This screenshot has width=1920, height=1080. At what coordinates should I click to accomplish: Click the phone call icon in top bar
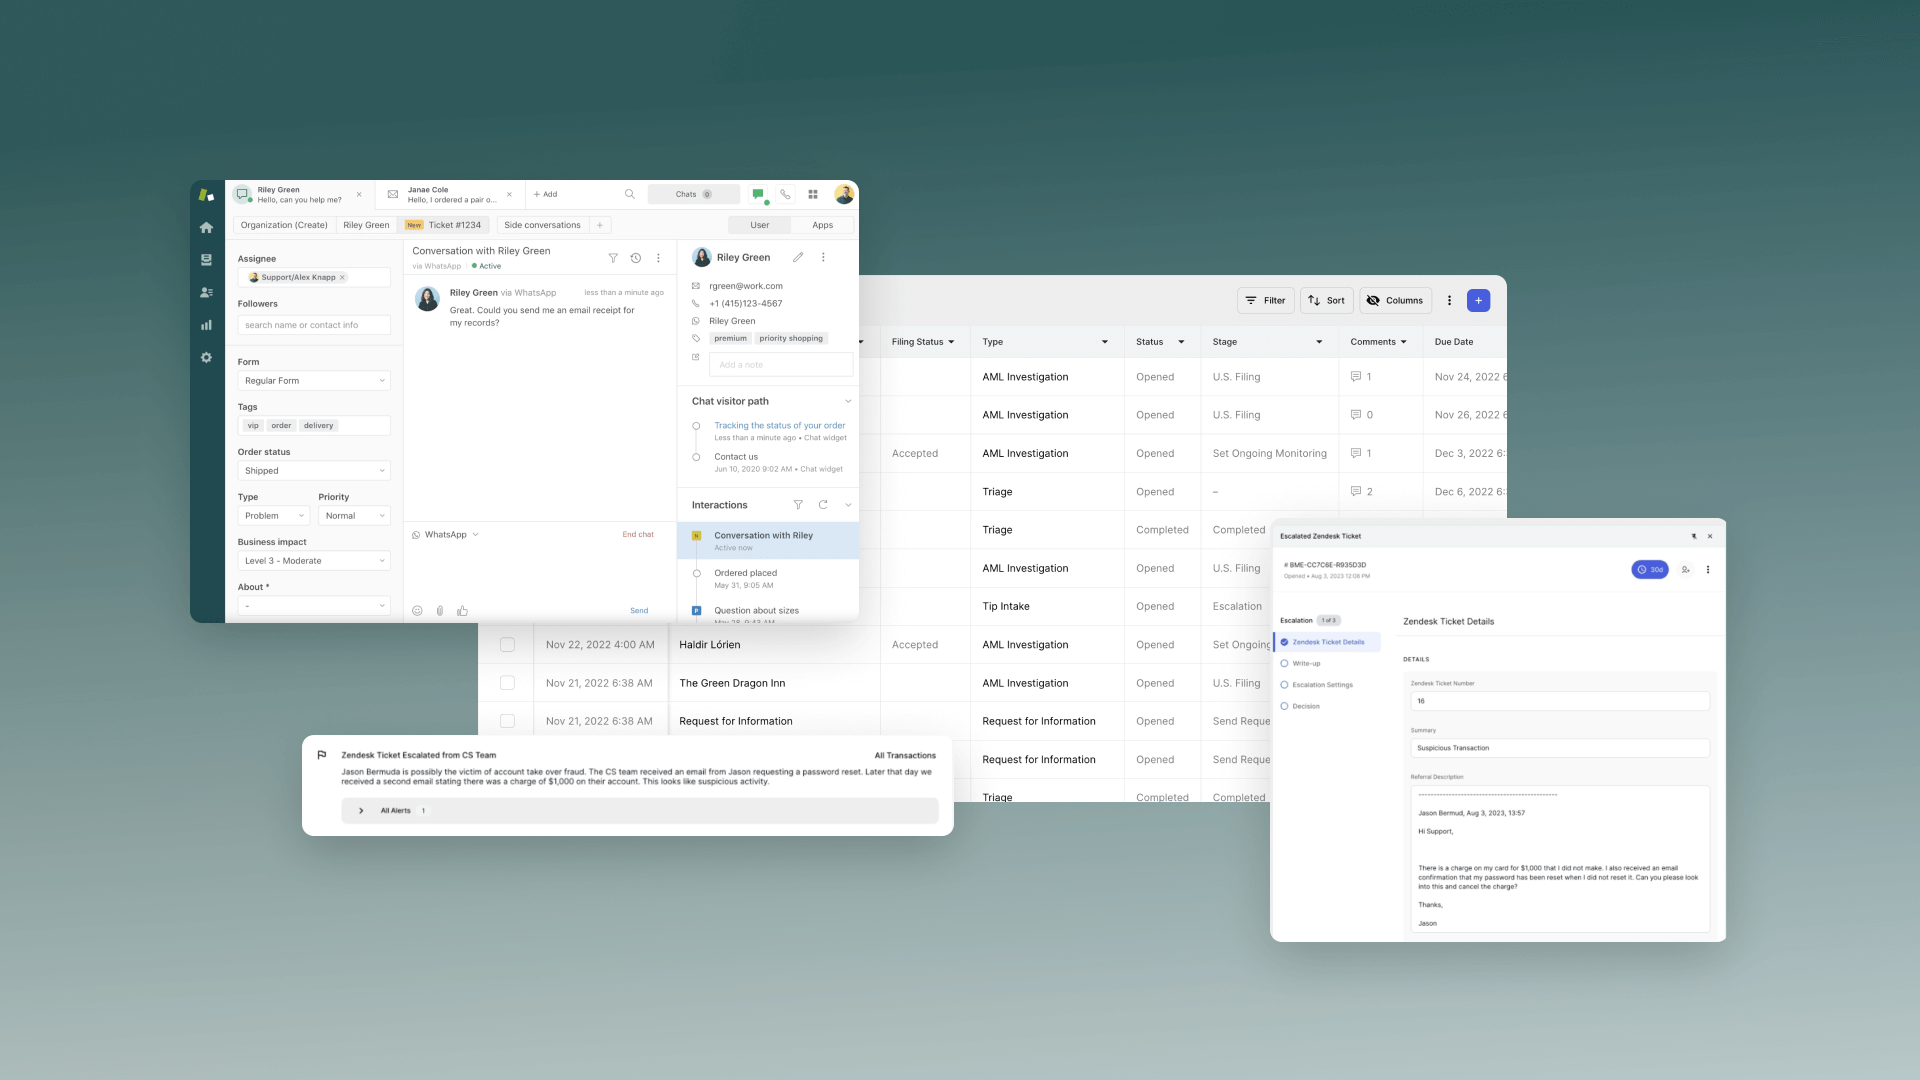coord(785,195)
